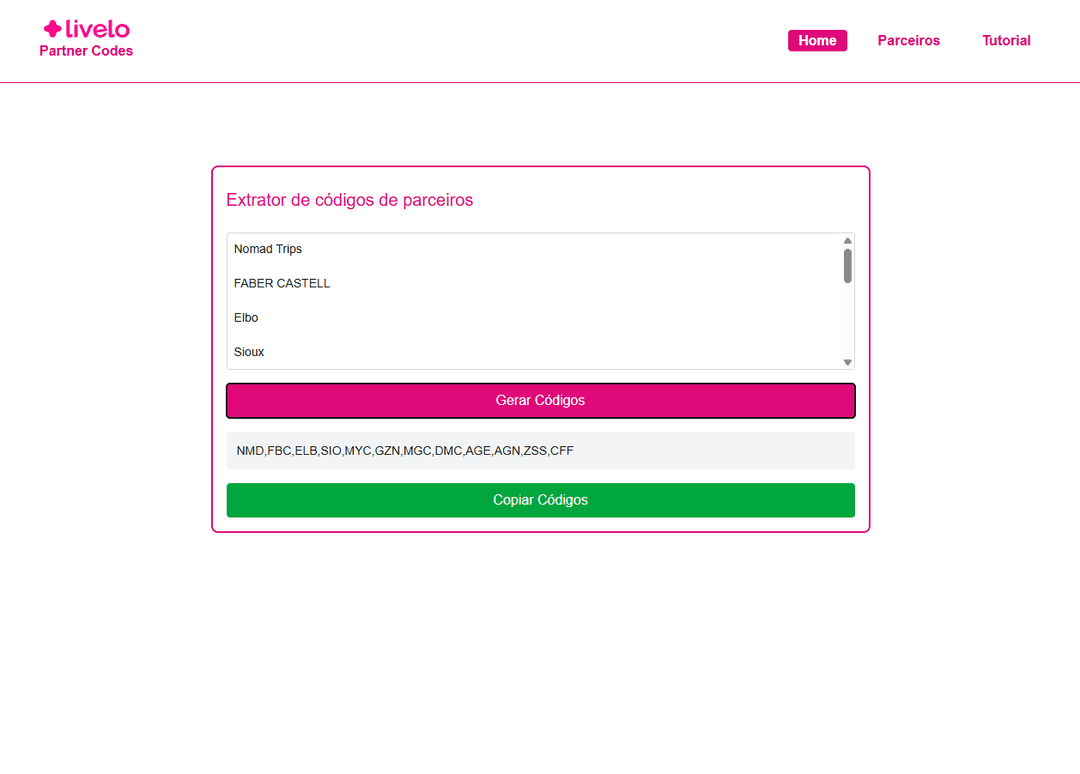Open the Livelo home via the logo

click(x=86, y=27)
